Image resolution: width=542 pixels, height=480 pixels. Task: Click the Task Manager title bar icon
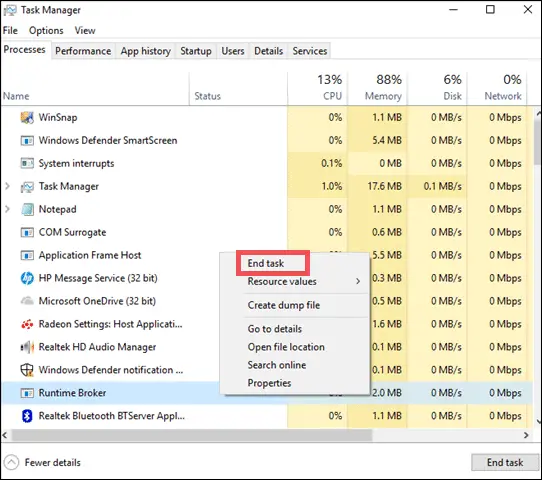coord(10,10)
